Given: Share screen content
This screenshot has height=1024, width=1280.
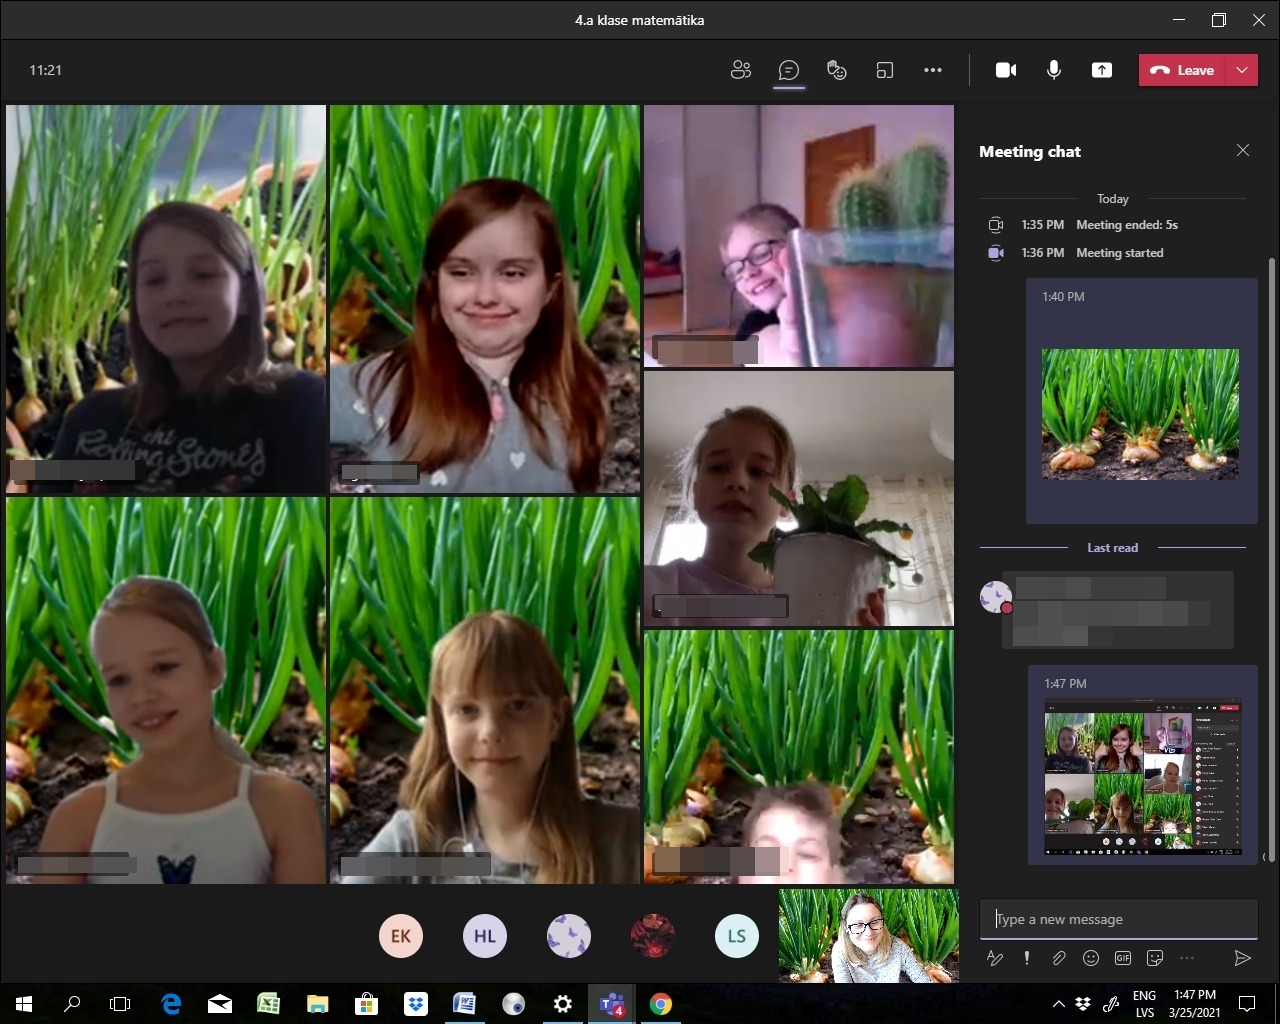Looking at the screenshot, I should [x=1102, y=70].
